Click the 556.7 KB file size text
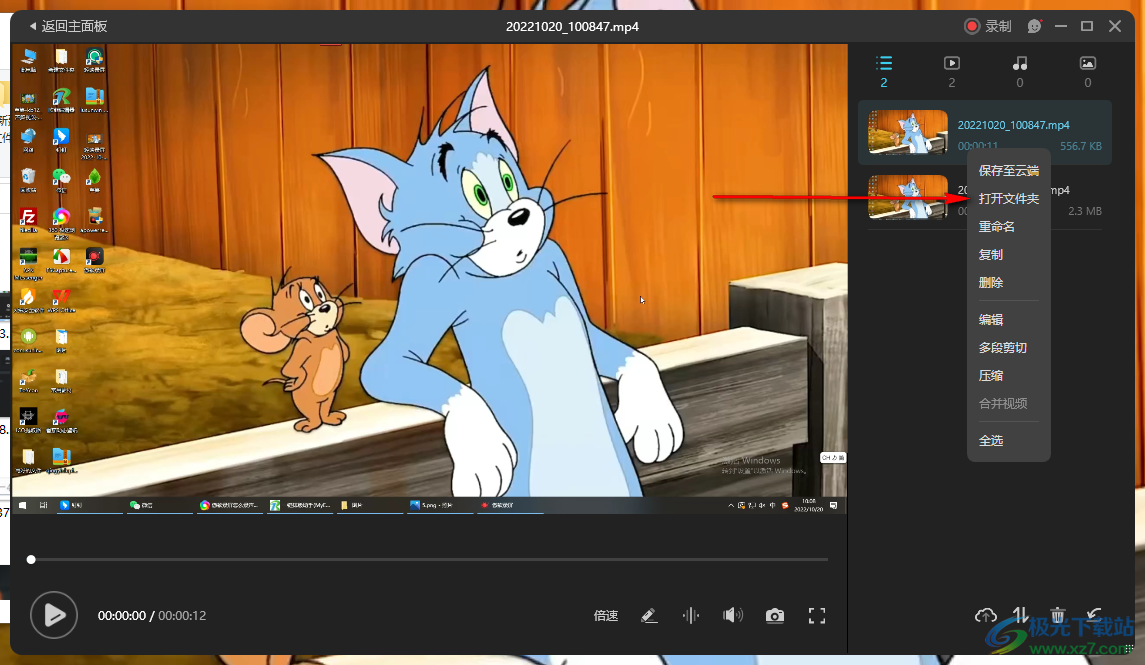This screenshot has height=665, width=1145. (x=1081, y=146)
